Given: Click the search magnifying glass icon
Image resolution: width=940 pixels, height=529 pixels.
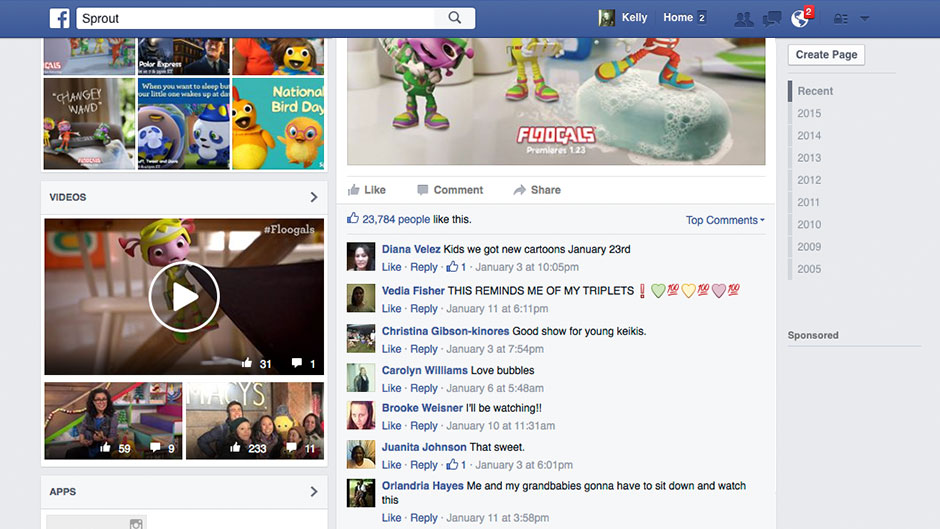Looking at the screenshot, I should [455, 18].
